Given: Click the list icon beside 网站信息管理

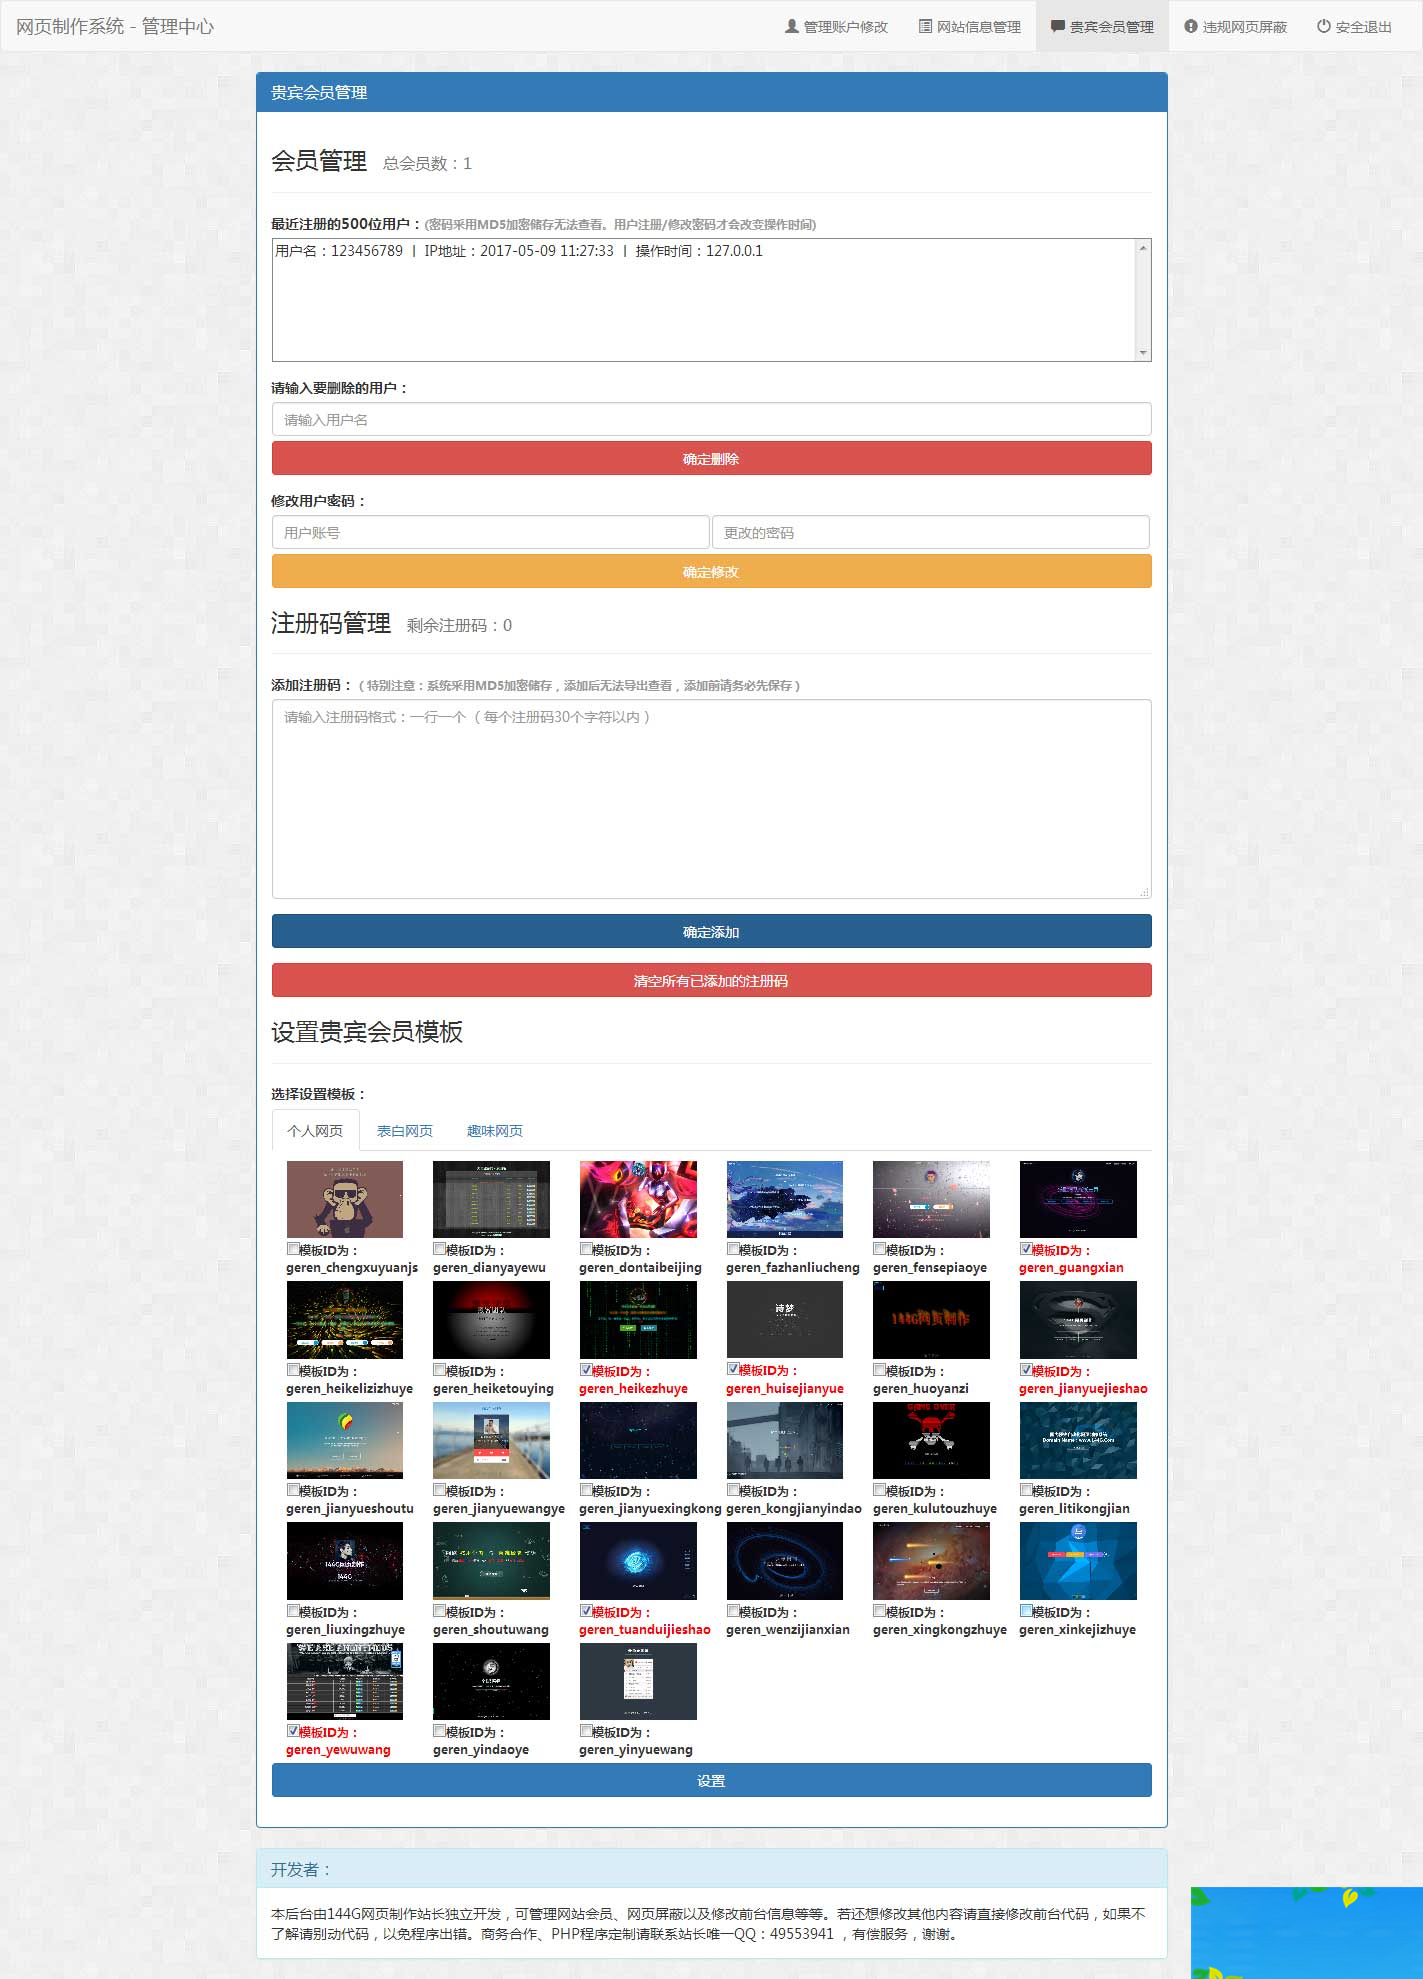Looking at the screenshot, I should [x=925, y=27].
